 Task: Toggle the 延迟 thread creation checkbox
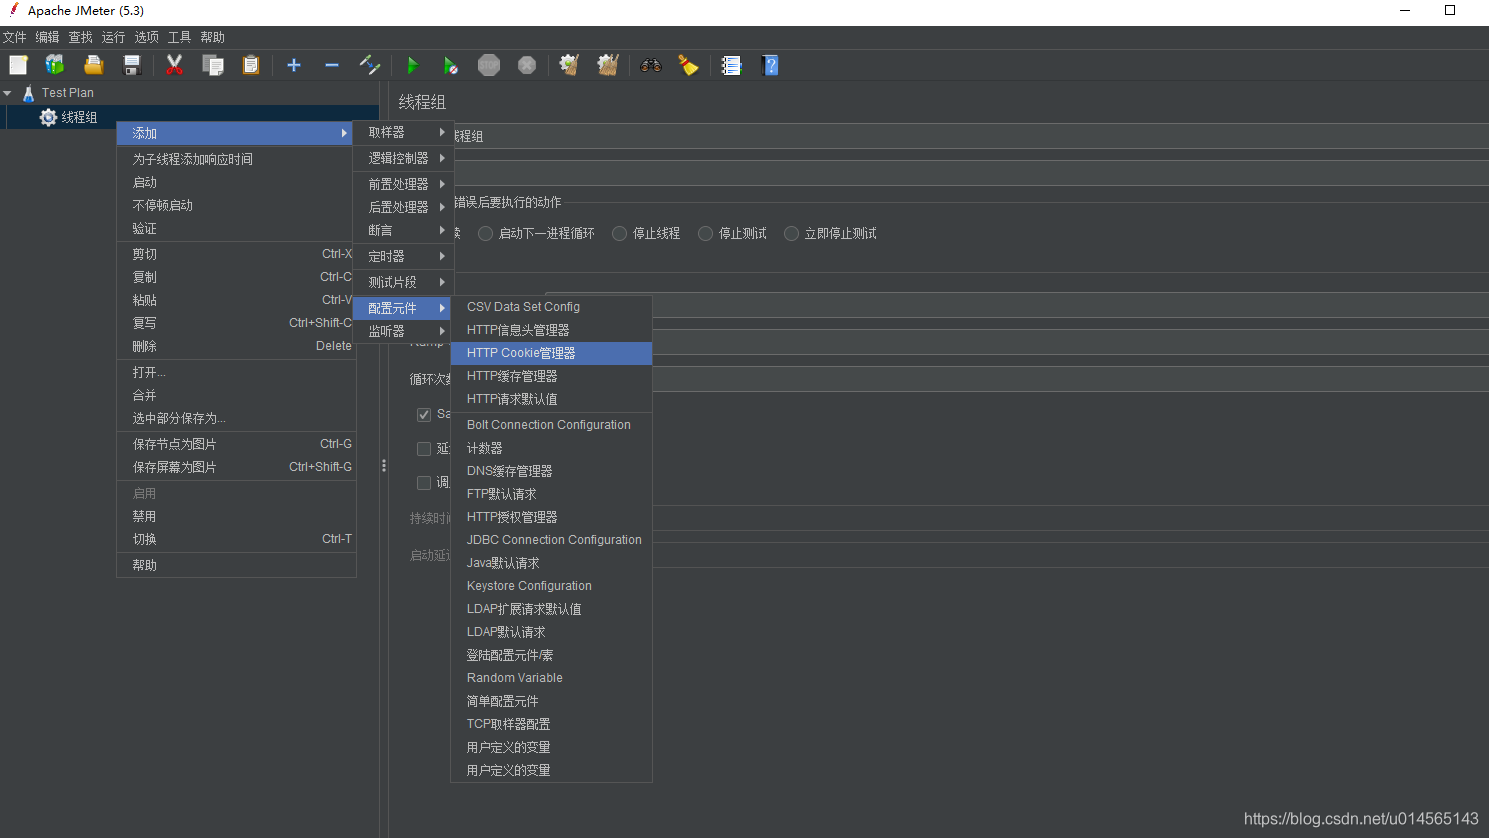click(x=424, y=449)
